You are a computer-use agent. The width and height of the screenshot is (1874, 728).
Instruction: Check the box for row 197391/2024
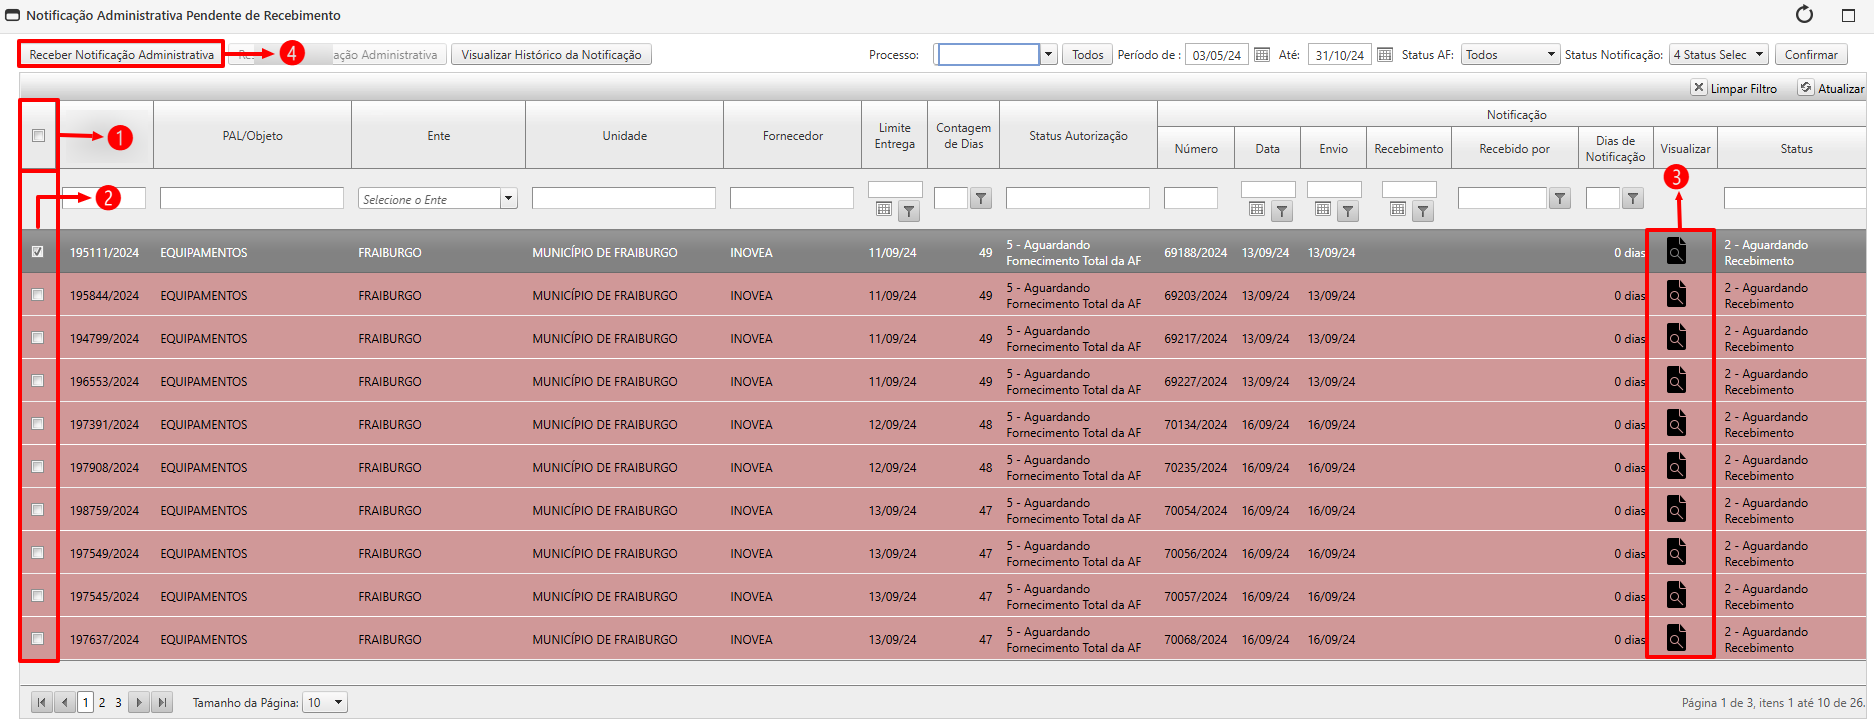[x=38, y=424]
